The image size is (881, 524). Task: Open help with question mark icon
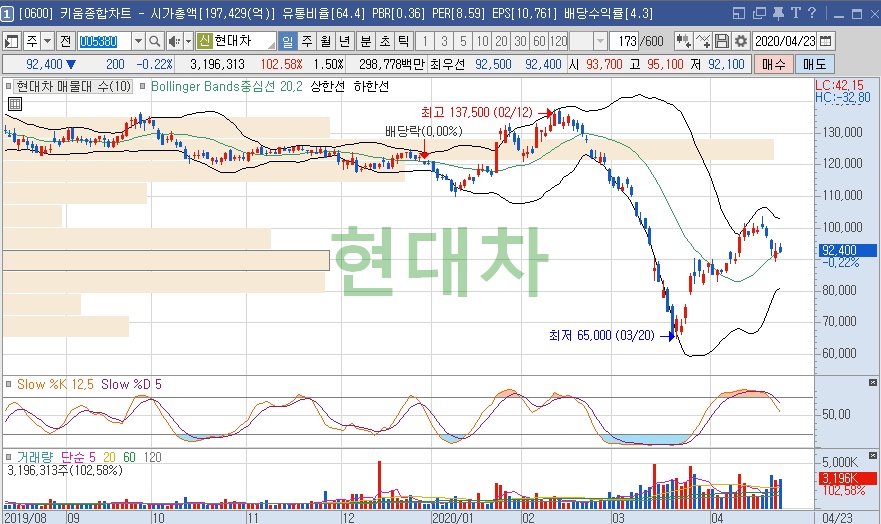pyautogui.click(x=812, y=13)
